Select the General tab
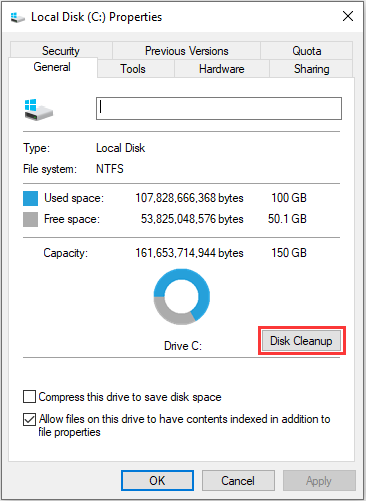Image resolution: width=366 pixels, height=501 pixels. (x=52, y=67)
